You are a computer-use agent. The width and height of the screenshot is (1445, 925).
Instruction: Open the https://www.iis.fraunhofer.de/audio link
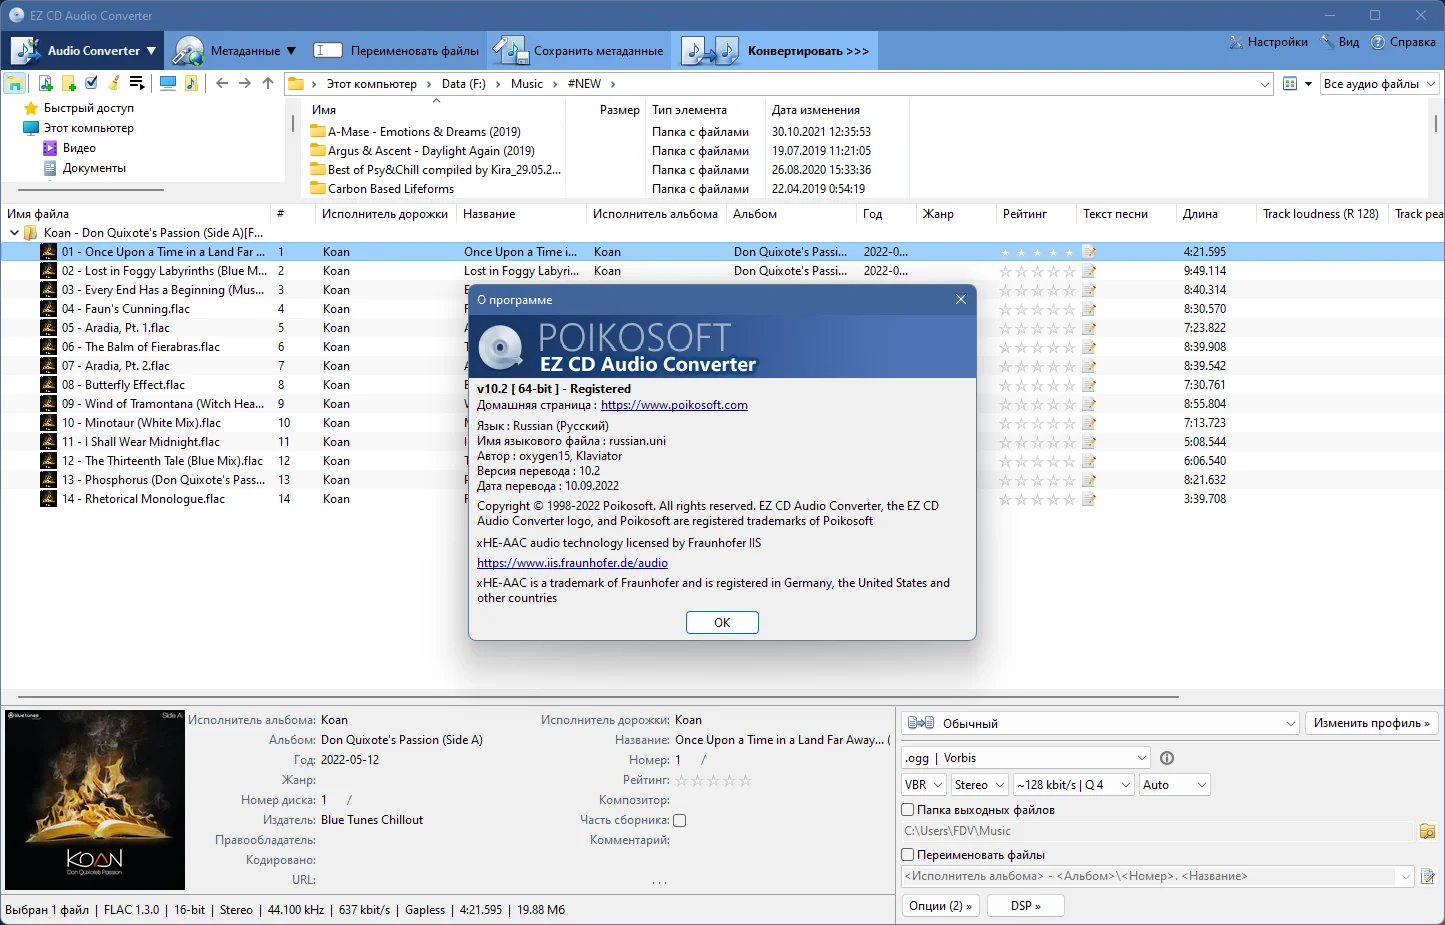pos(572,563)
